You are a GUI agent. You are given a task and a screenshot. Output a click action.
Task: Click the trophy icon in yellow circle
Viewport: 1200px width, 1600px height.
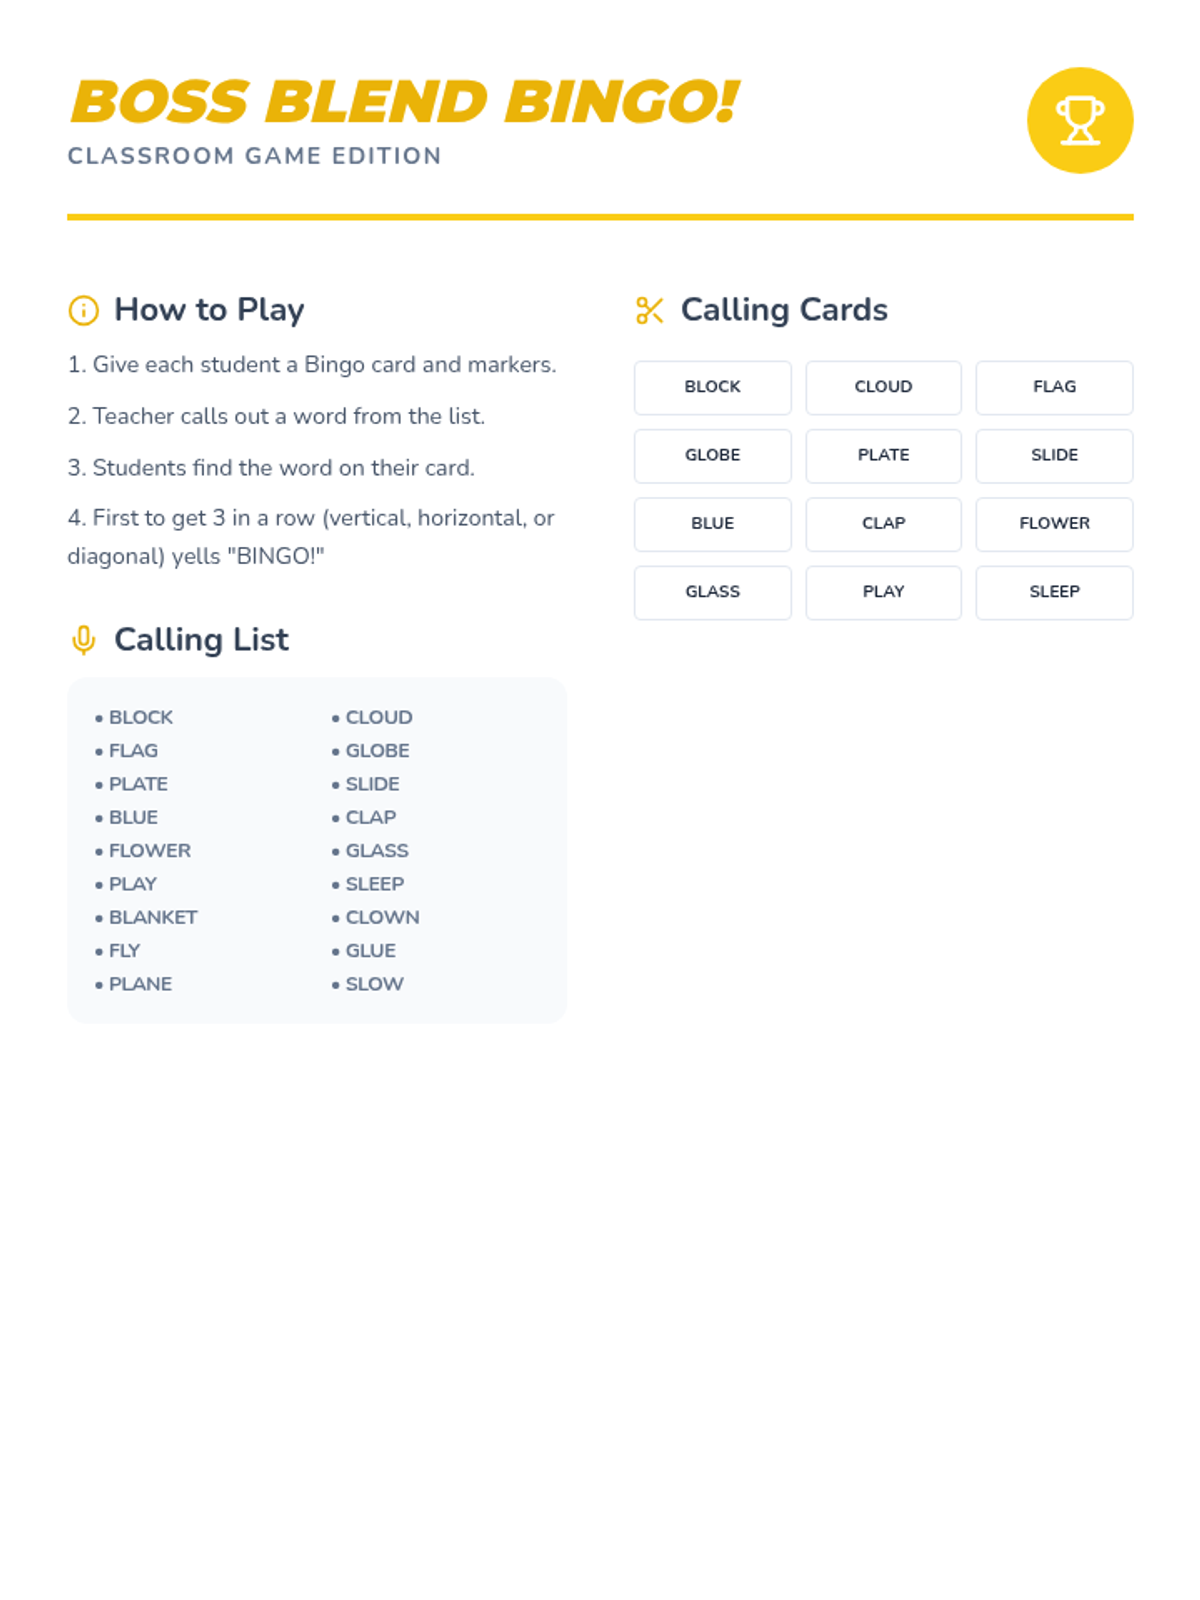1080,120
